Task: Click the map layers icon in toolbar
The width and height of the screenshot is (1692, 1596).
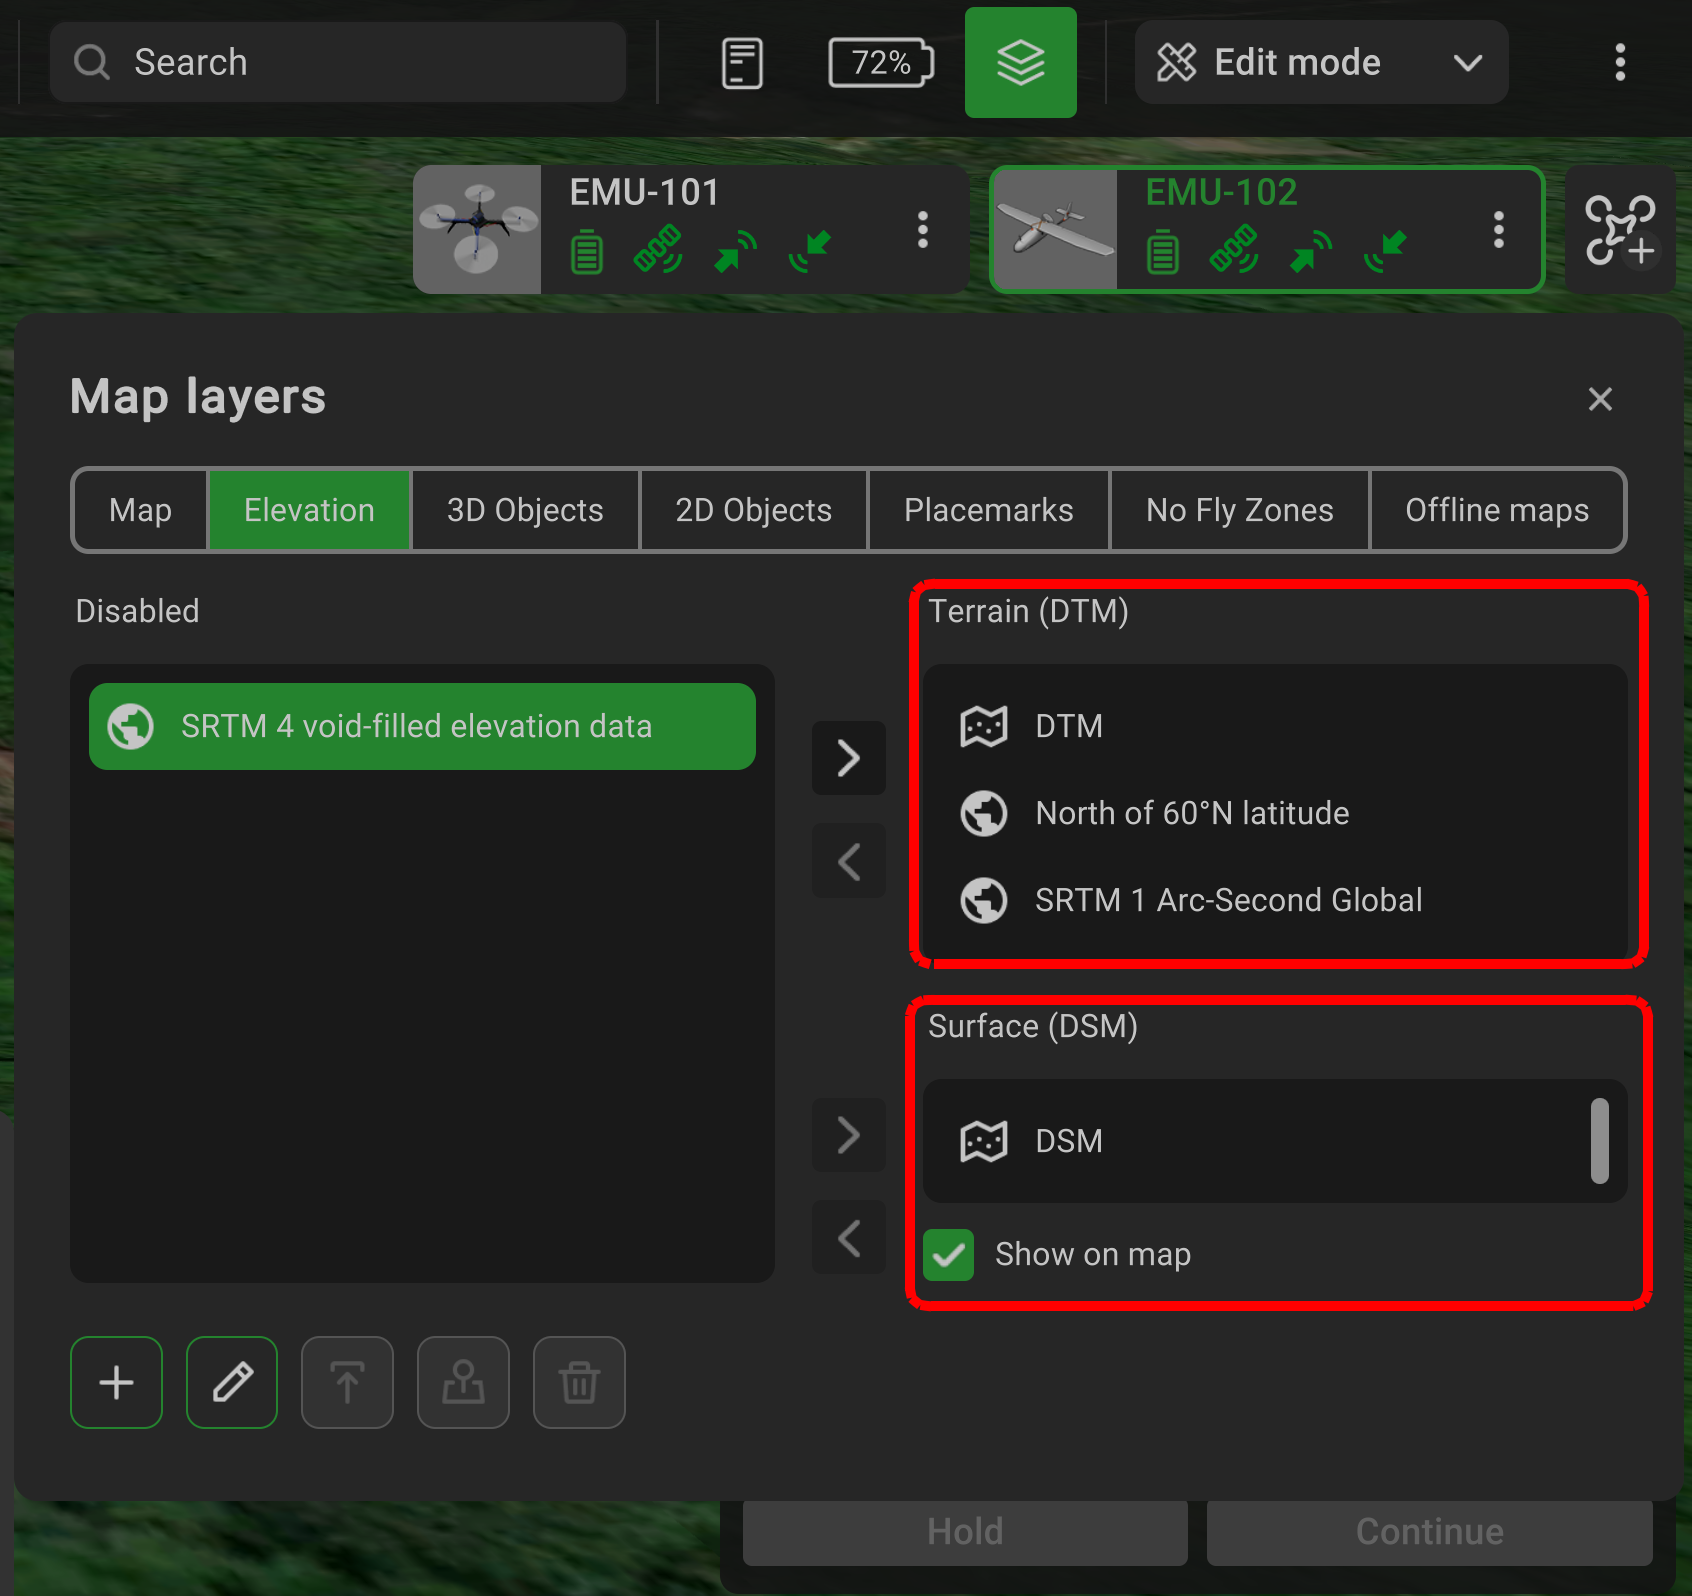Action: [1020, 62]
